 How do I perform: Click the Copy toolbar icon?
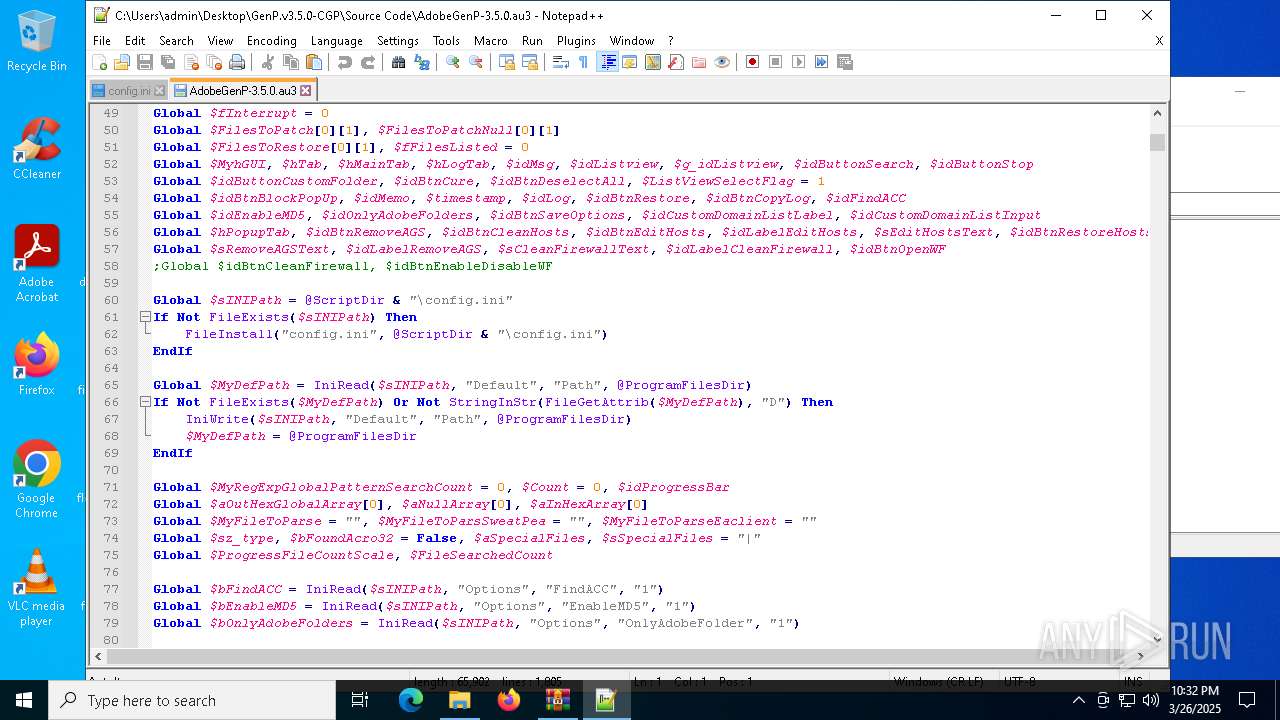[291, 62]
